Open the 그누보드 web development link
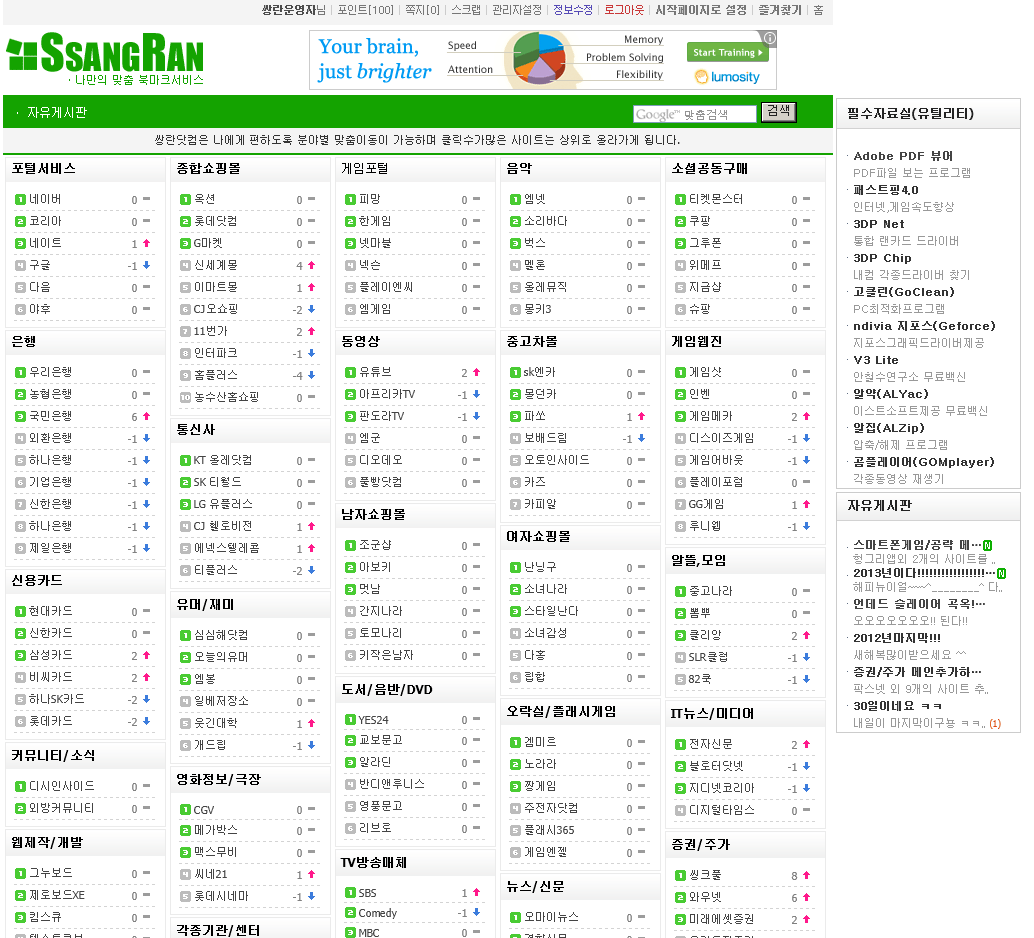Image resolution: width=1034 pixels, height=938 pixels. (51, 873)
